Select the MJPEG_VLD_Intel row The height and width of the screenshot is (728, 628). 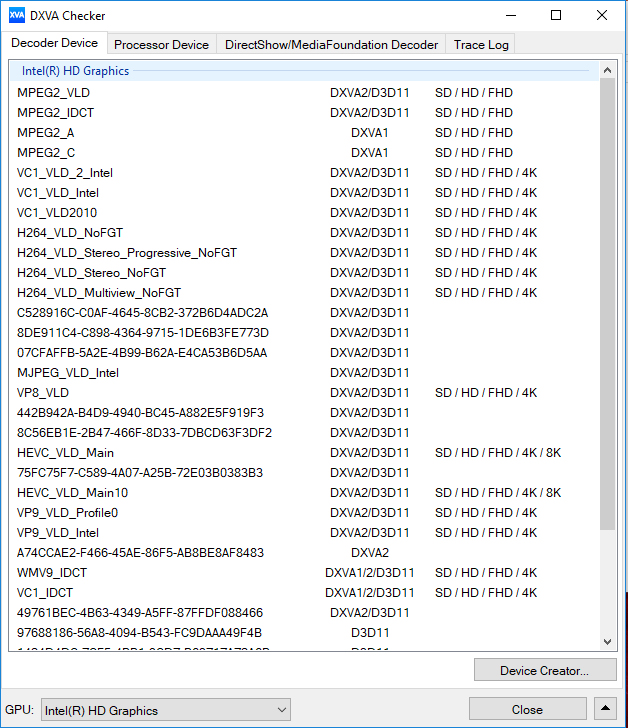pyautogui.click(x=304, y=372)
